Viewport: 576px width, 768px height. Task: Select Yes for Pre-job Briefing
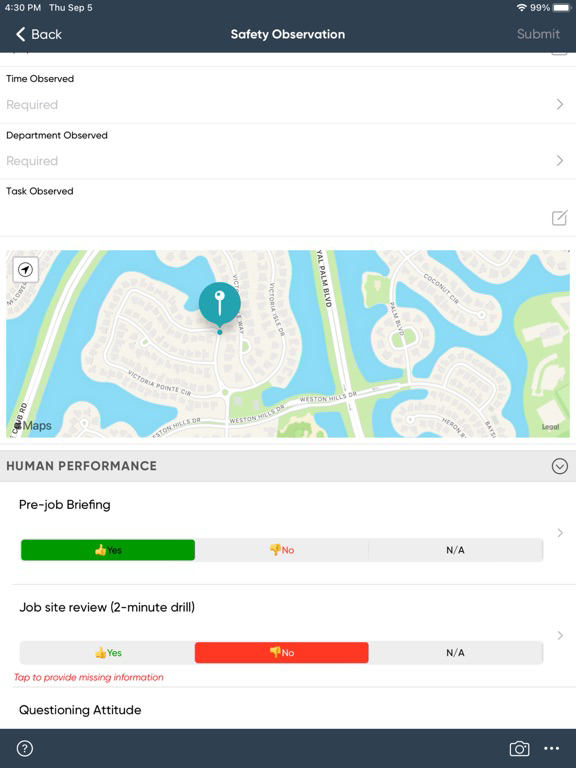[x=108, y=550]
